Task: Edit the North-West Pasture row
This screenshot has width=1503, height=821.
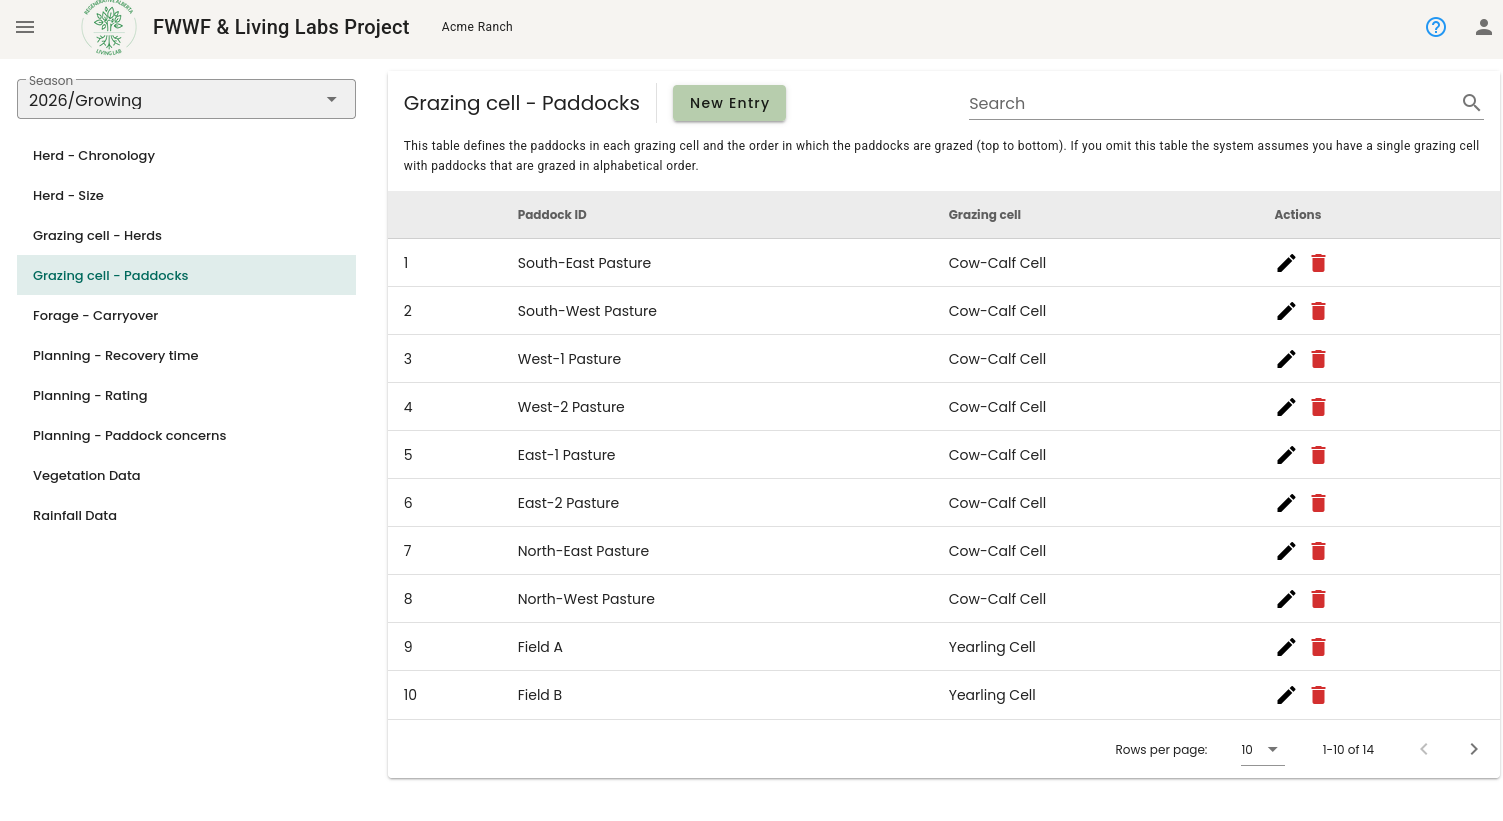Action: tap(1286, 599)
